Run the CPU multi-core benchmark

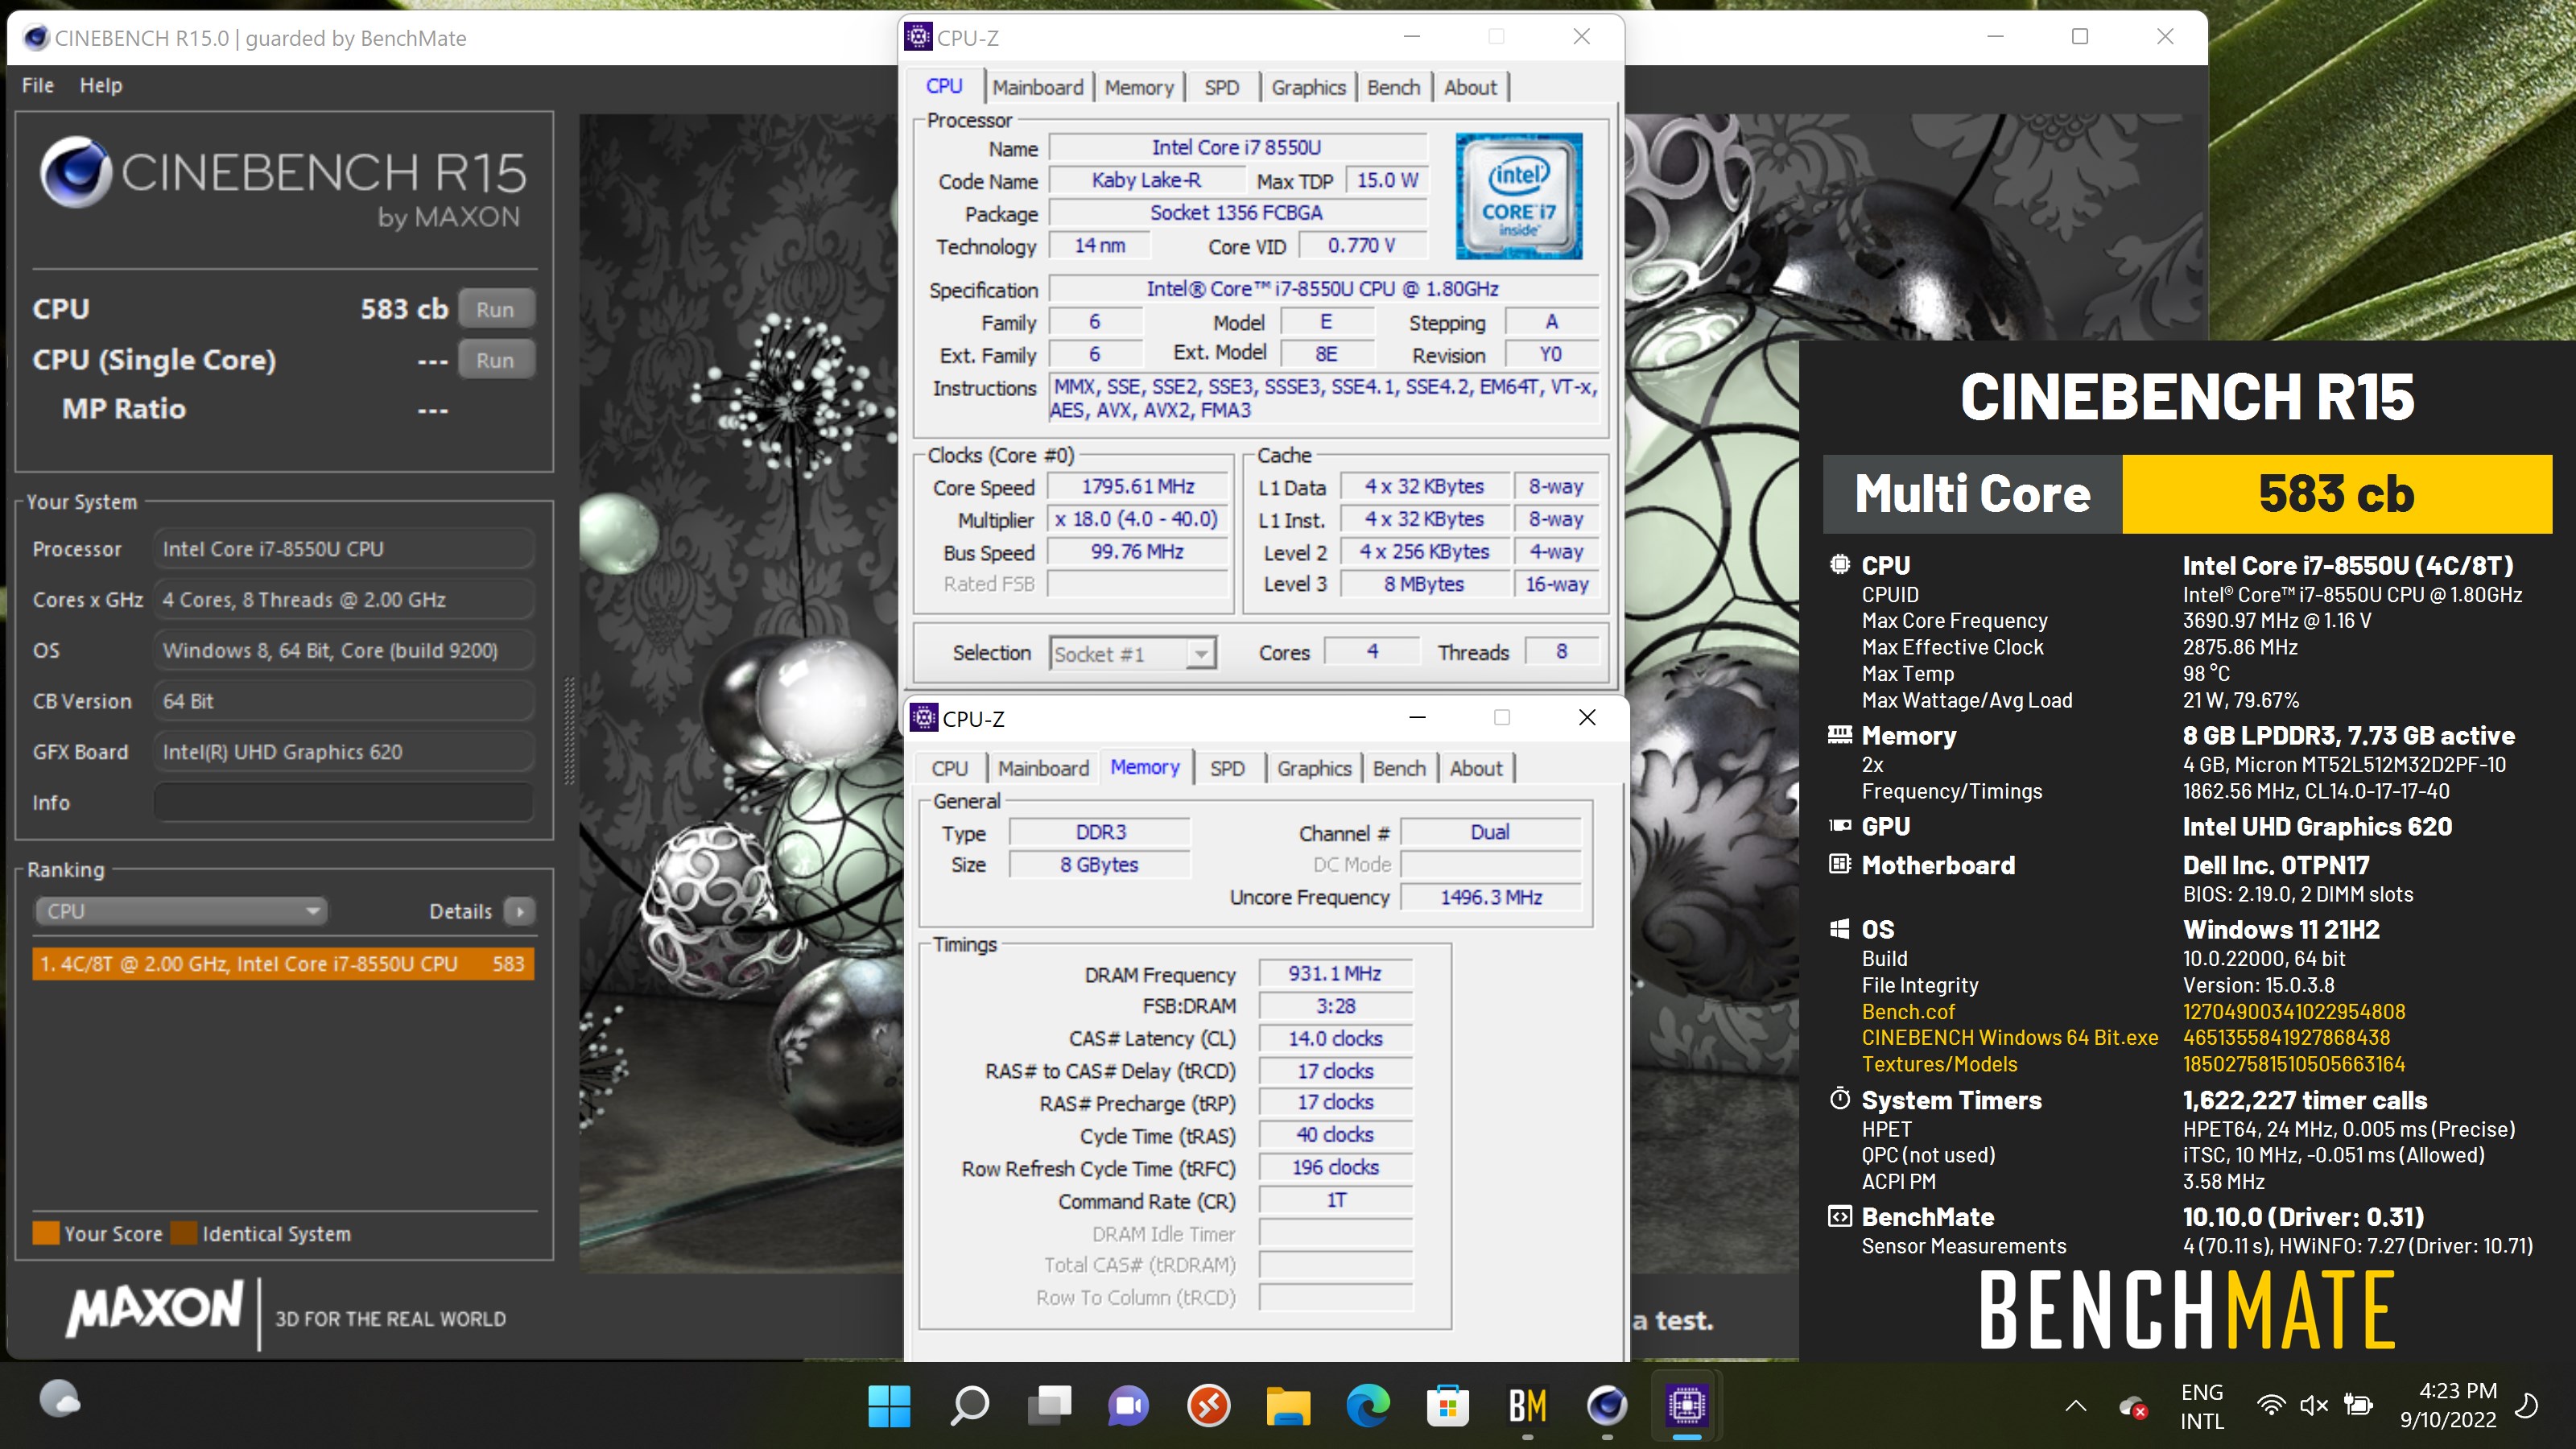496,310
